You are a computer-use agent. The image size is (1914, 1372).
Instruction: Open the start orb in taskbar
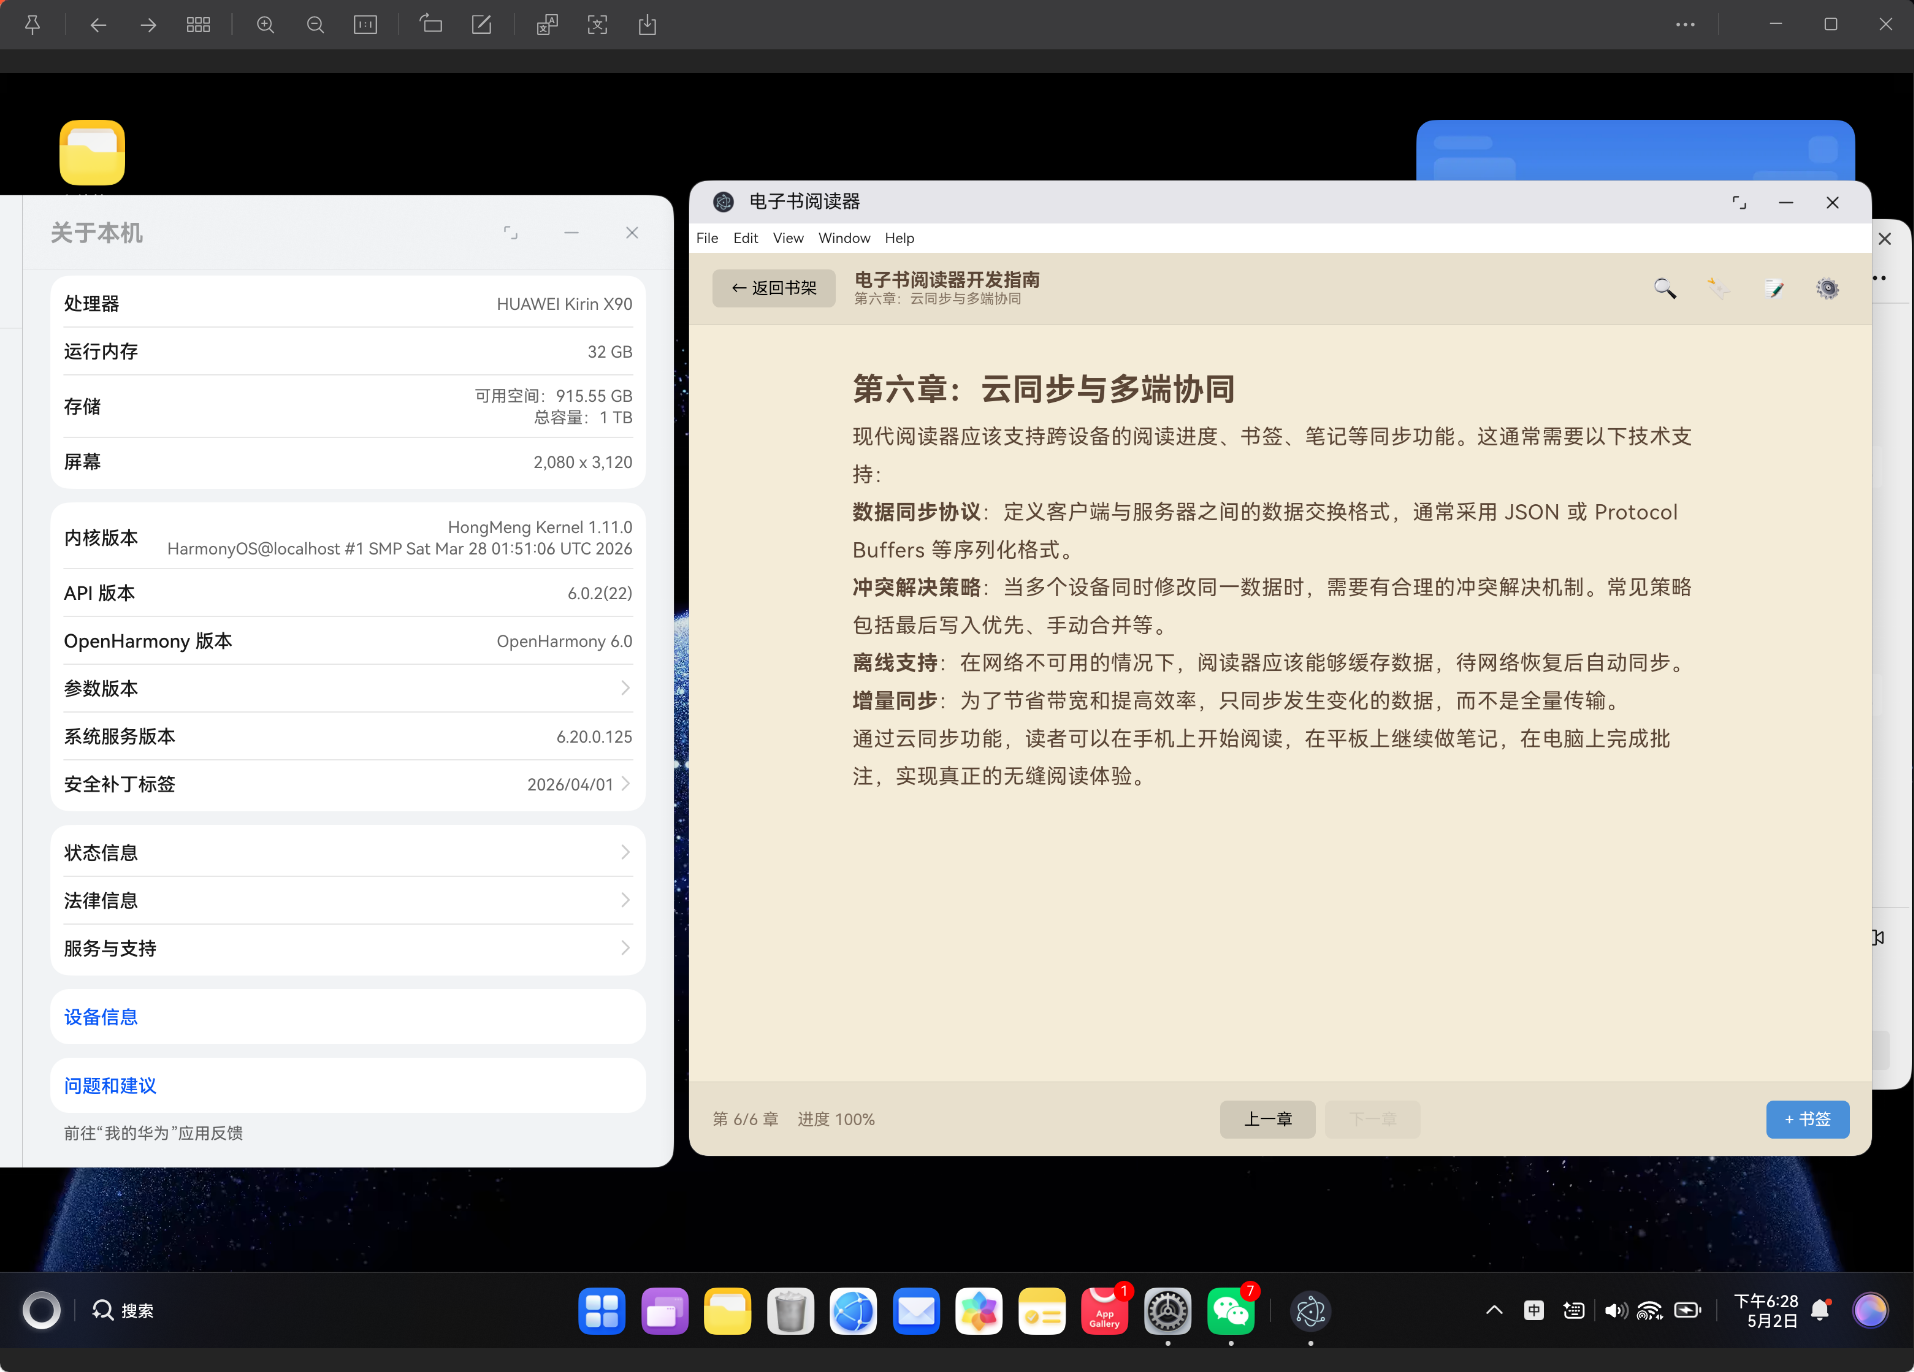coord(41,1310)
